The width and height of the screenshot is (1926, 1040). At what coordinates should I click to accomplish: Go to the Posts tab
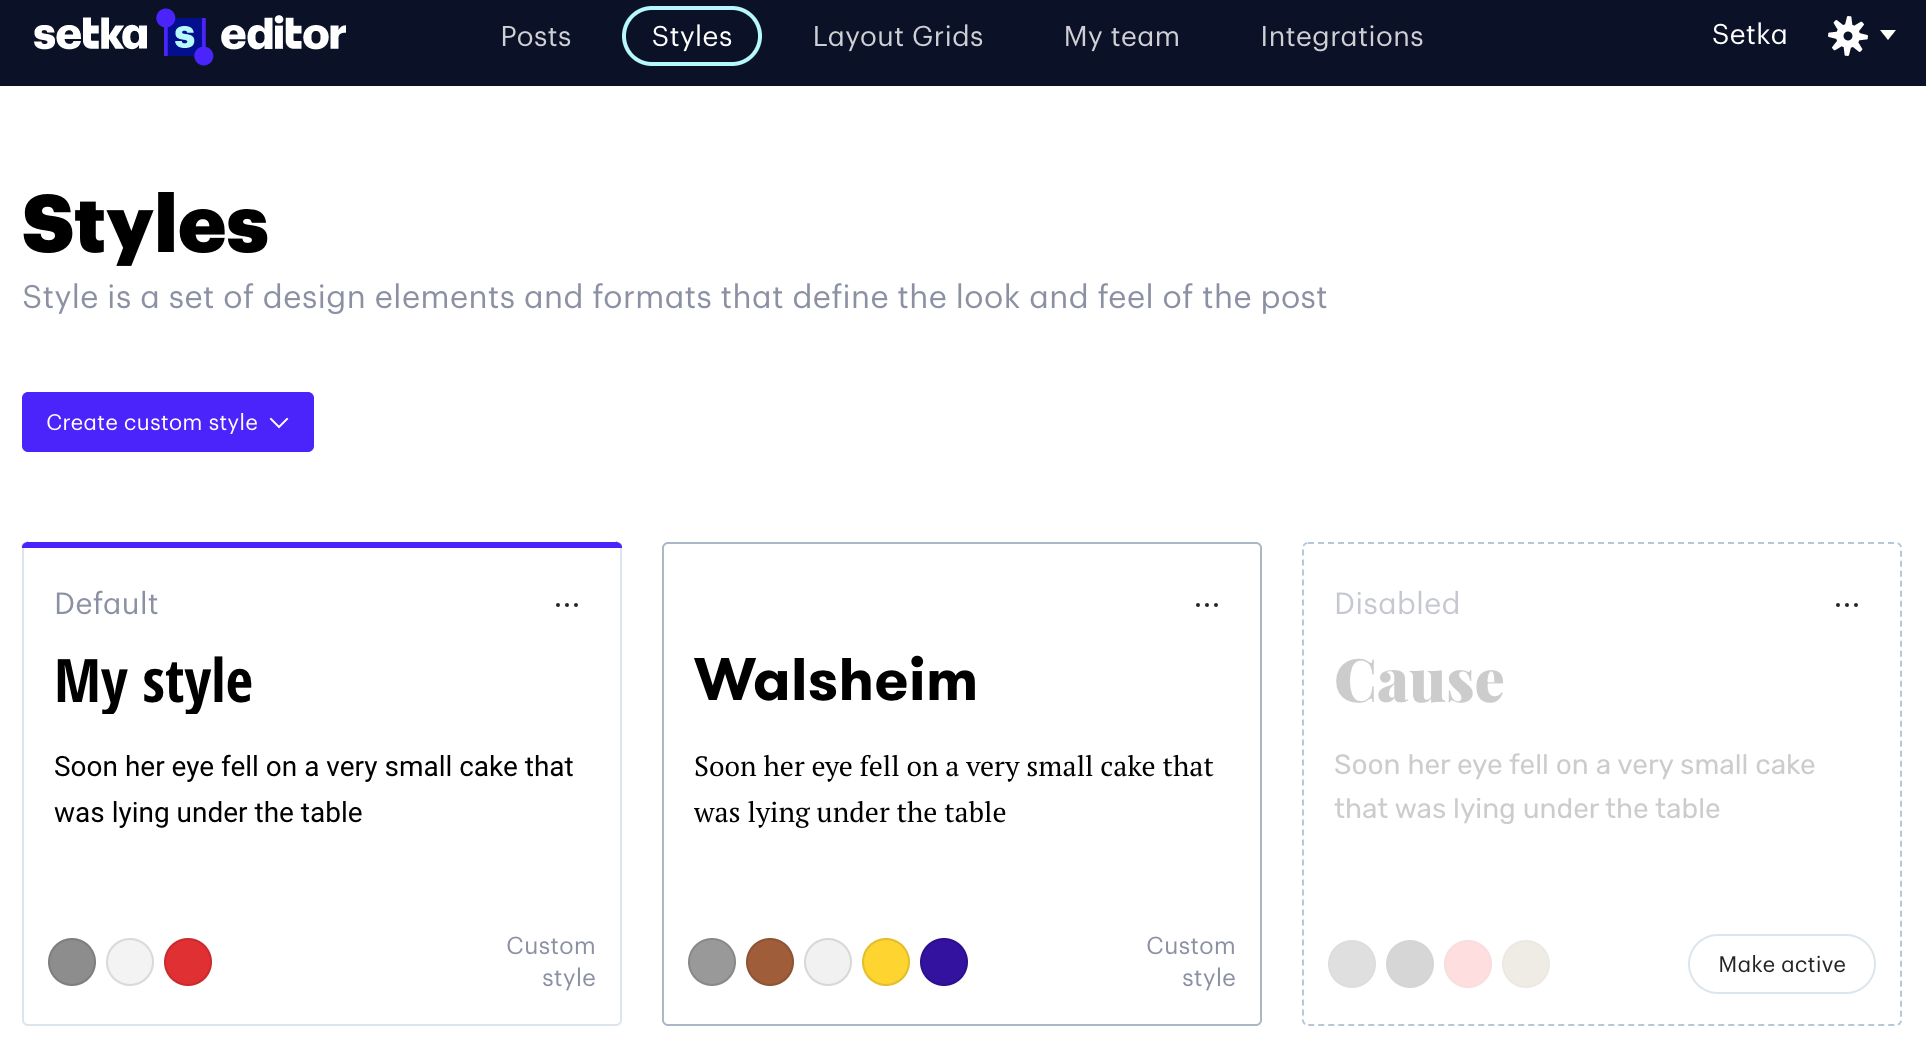tap(536, 36)
